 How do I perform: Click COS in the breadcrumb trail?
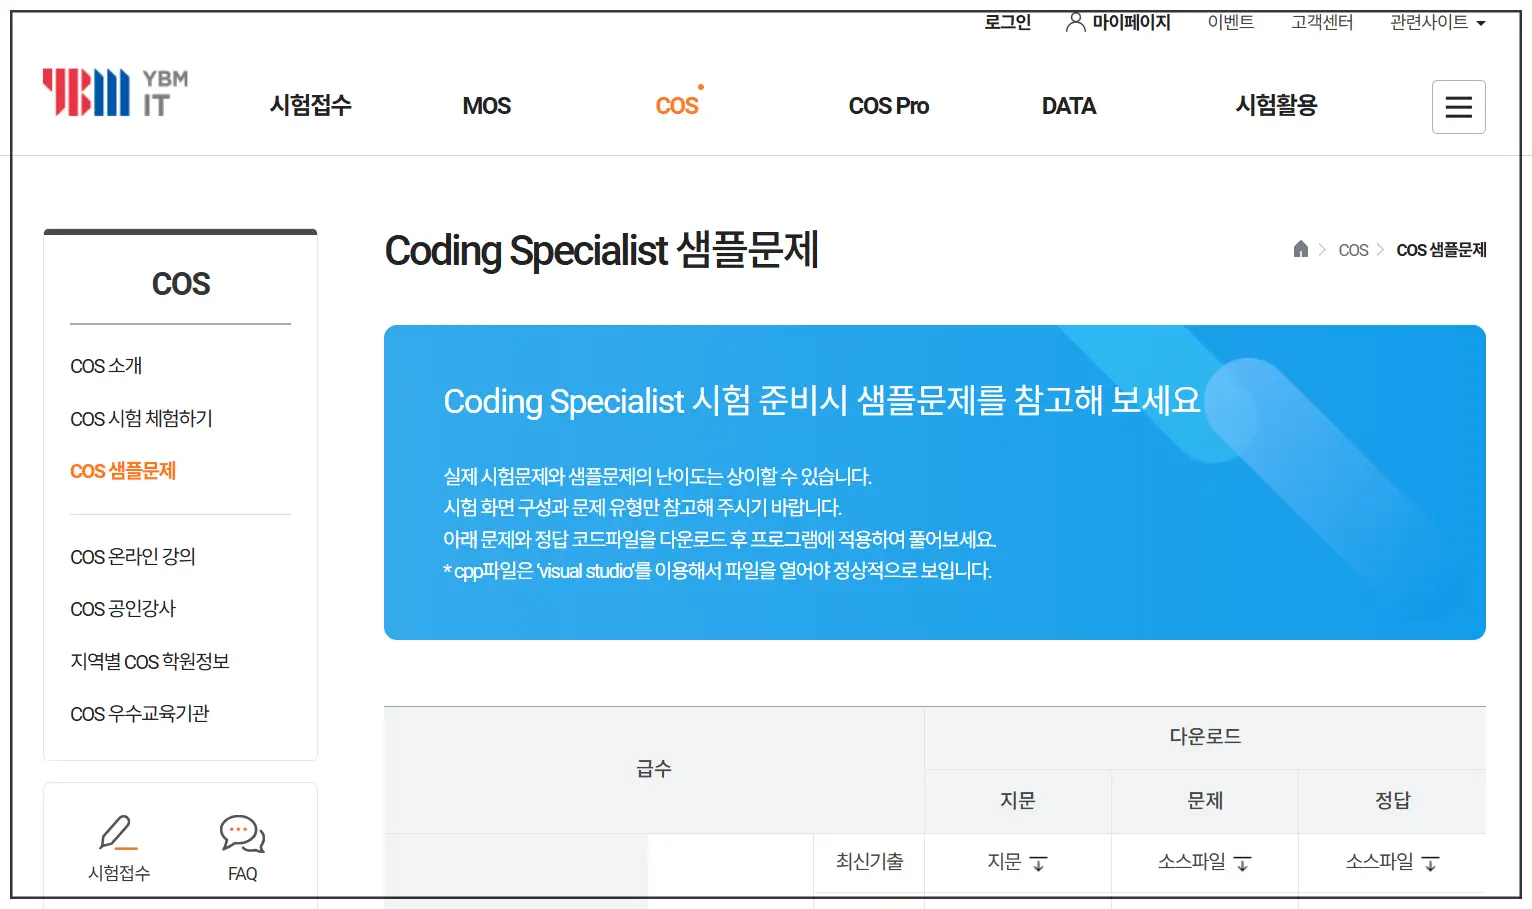[1354, 249]
